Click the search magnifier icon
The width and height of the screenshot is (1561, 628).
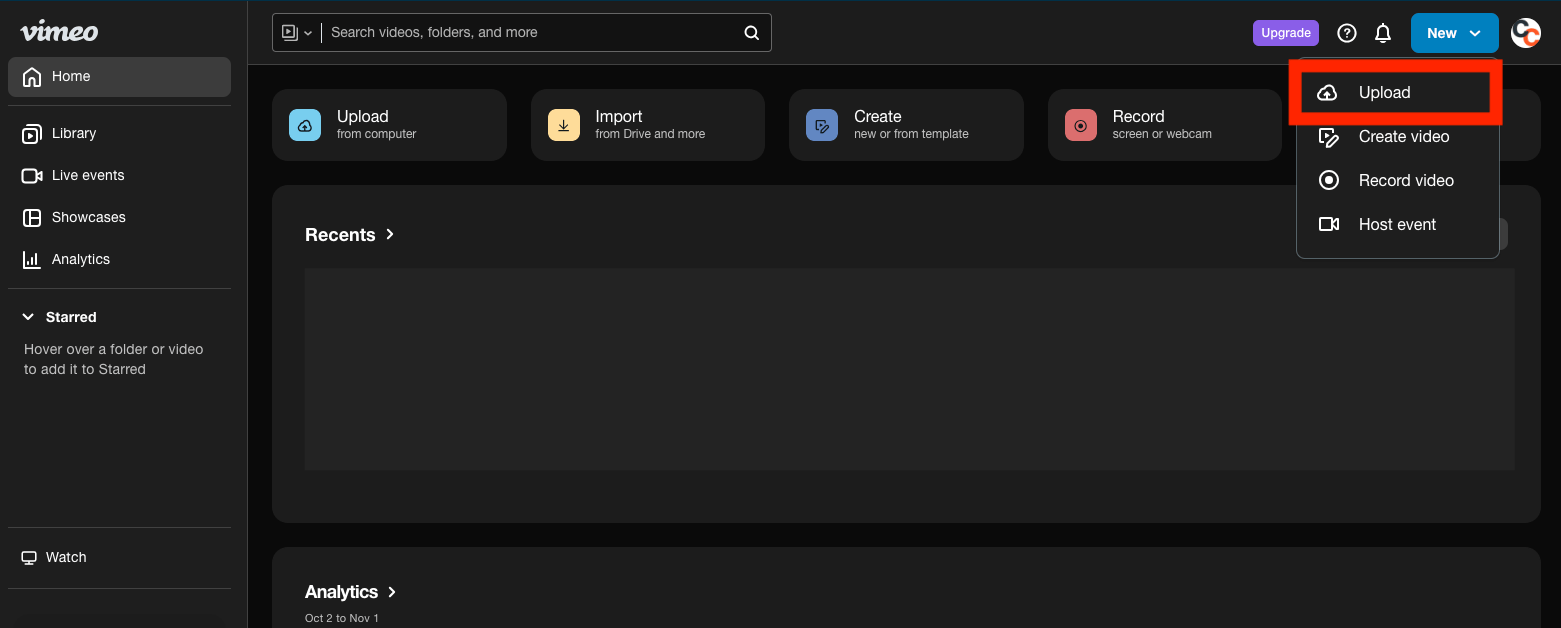pyautogui.click(x=751, y=33)
